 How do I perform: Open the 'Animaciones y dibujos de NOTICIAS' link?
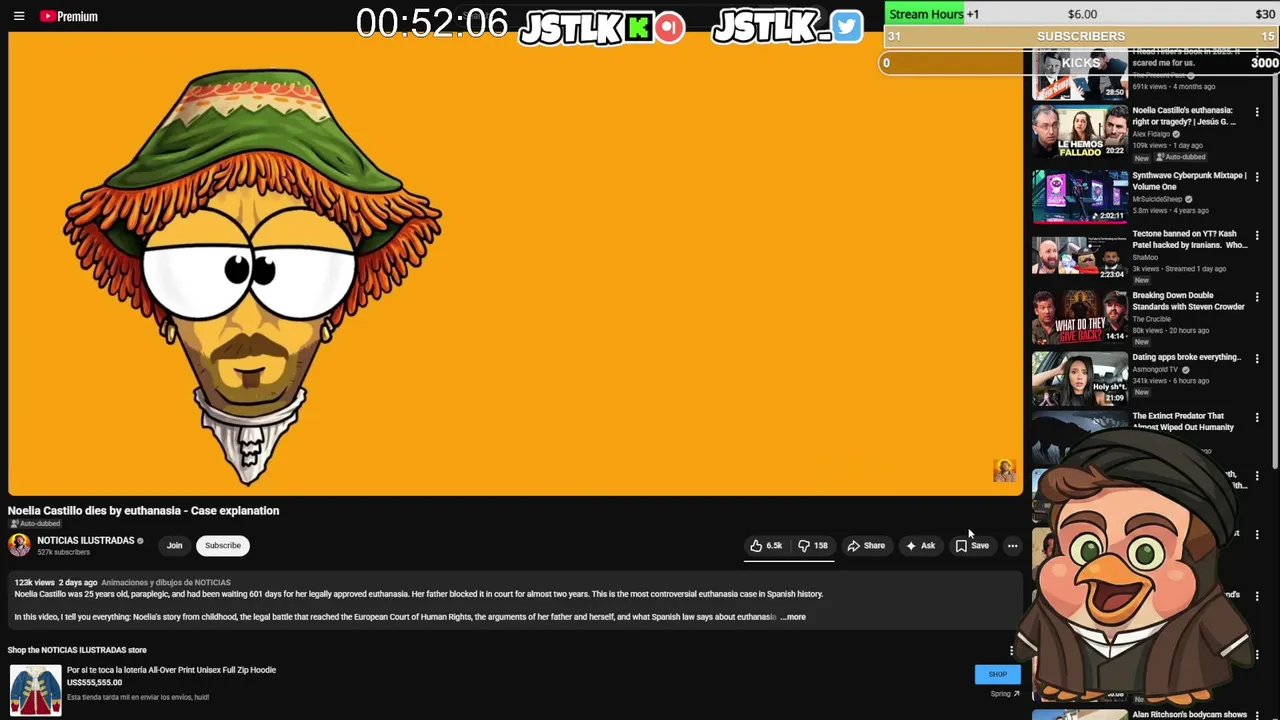coord(166,583)
